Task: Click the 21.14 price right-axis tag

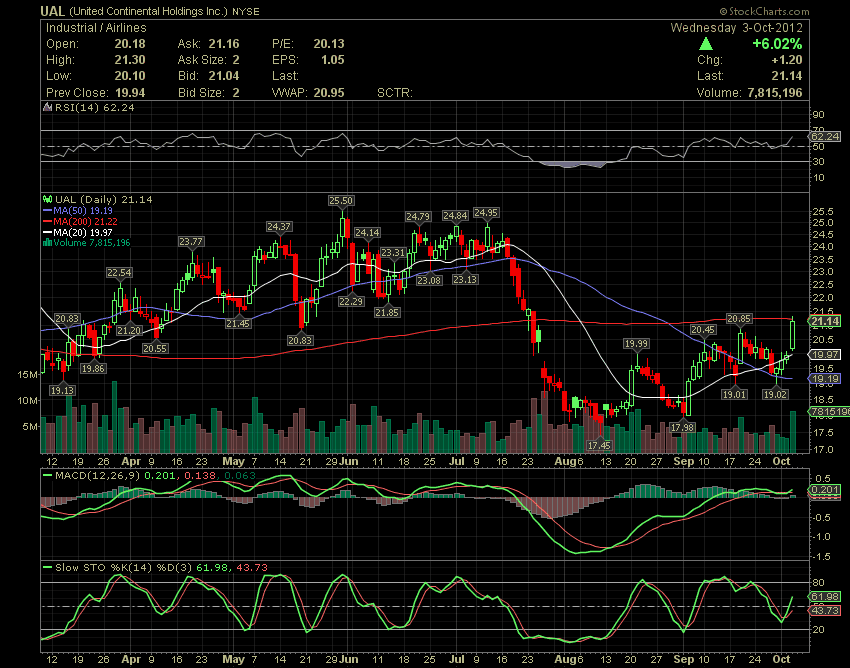Action: (825, 322)
